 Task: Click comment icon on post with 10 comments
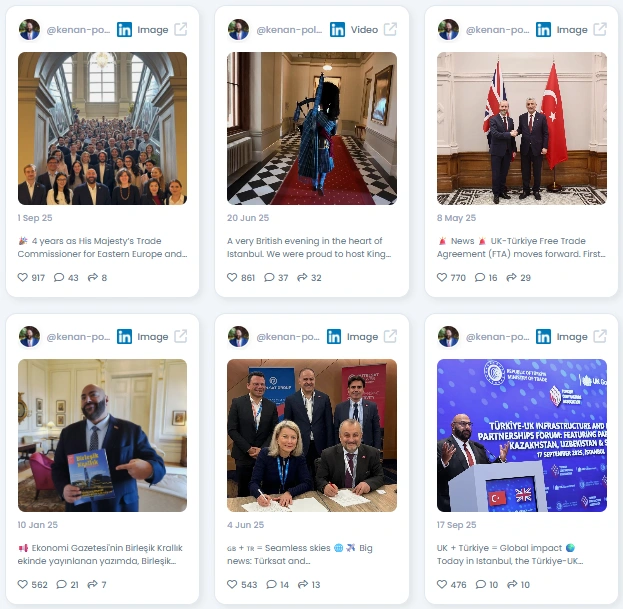(481, 584)
